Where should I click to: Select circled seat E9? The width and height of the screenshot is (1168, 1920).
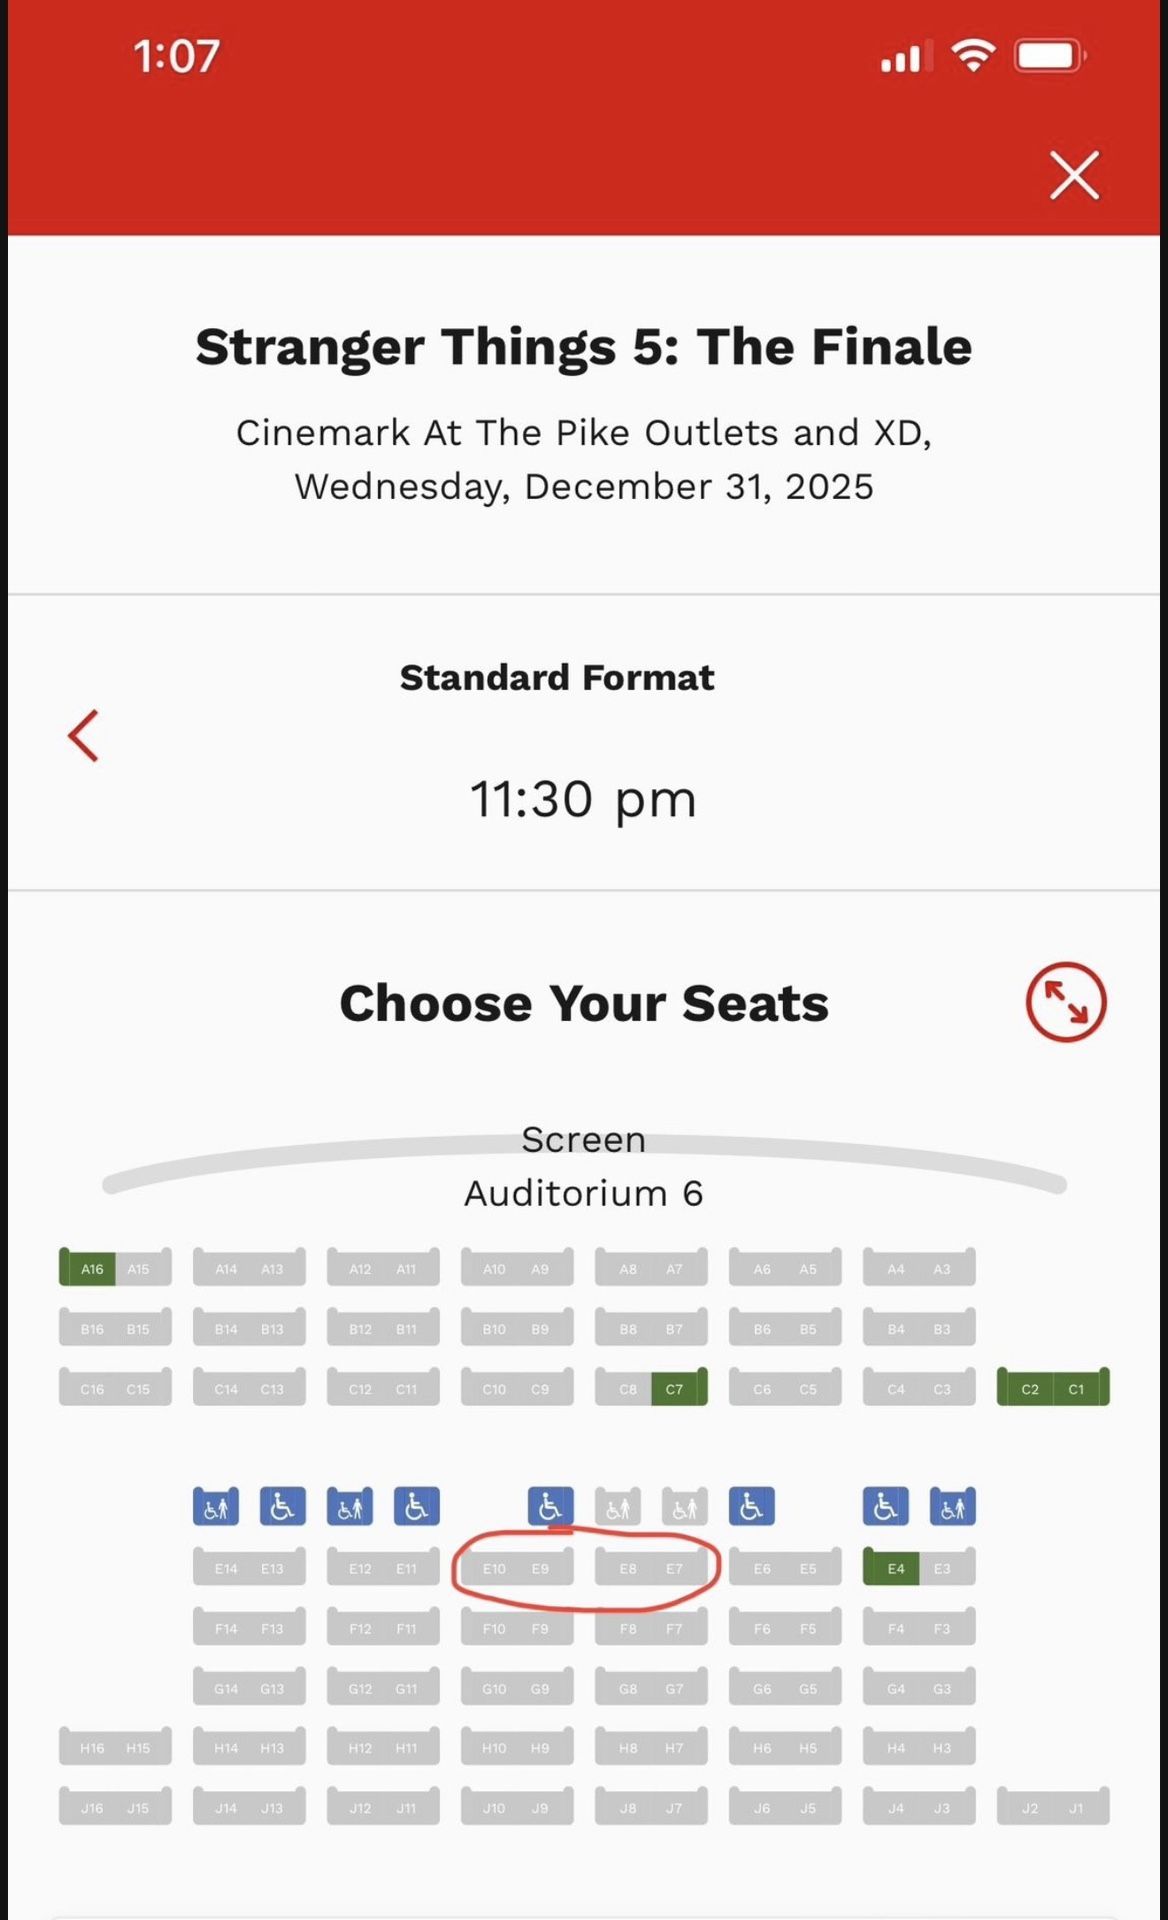pyautogui.click(x=540, y=1568)
